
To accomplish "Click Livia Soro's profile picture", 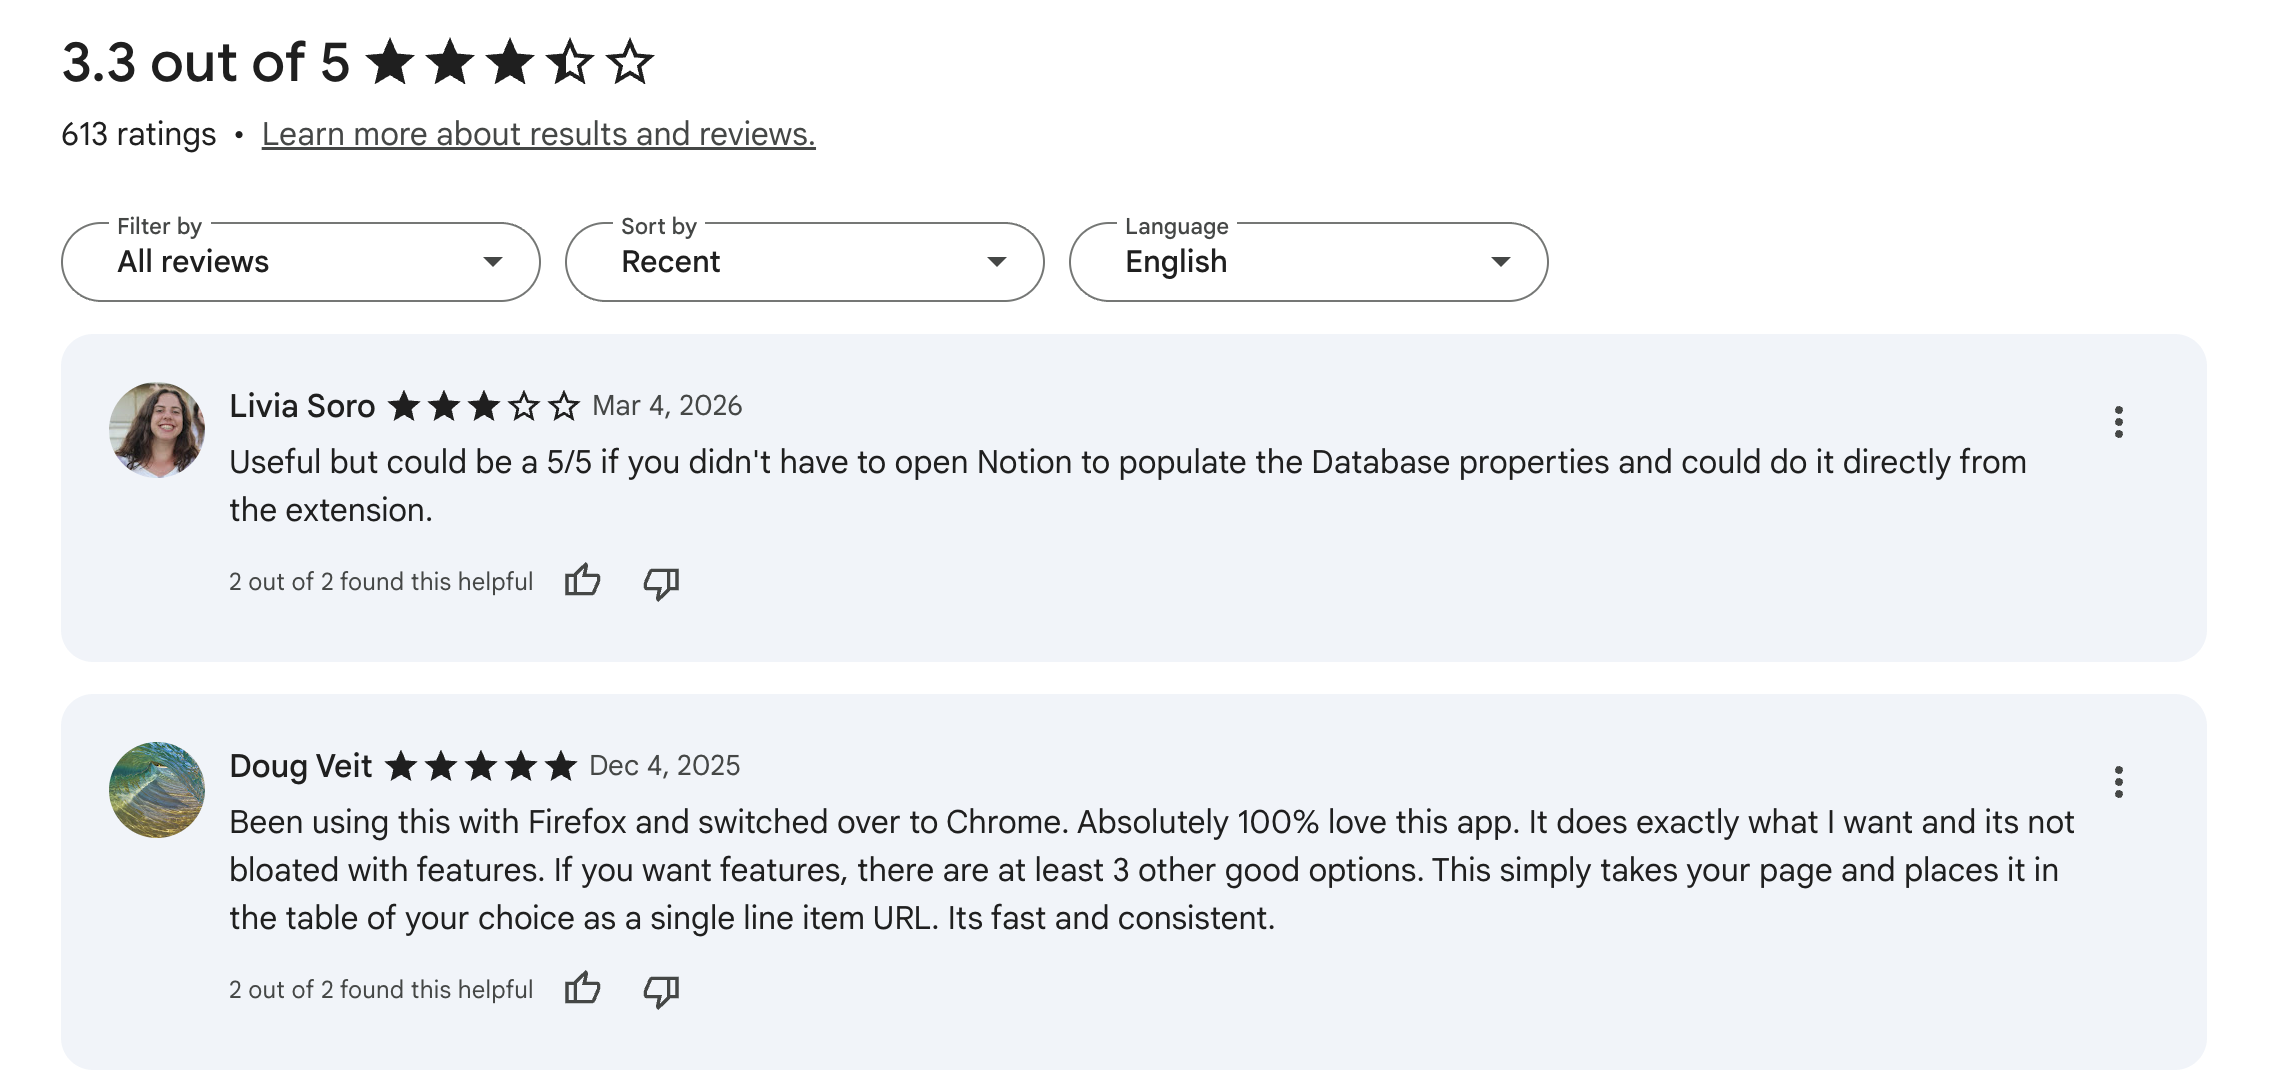I will click(x=157, y=428).
